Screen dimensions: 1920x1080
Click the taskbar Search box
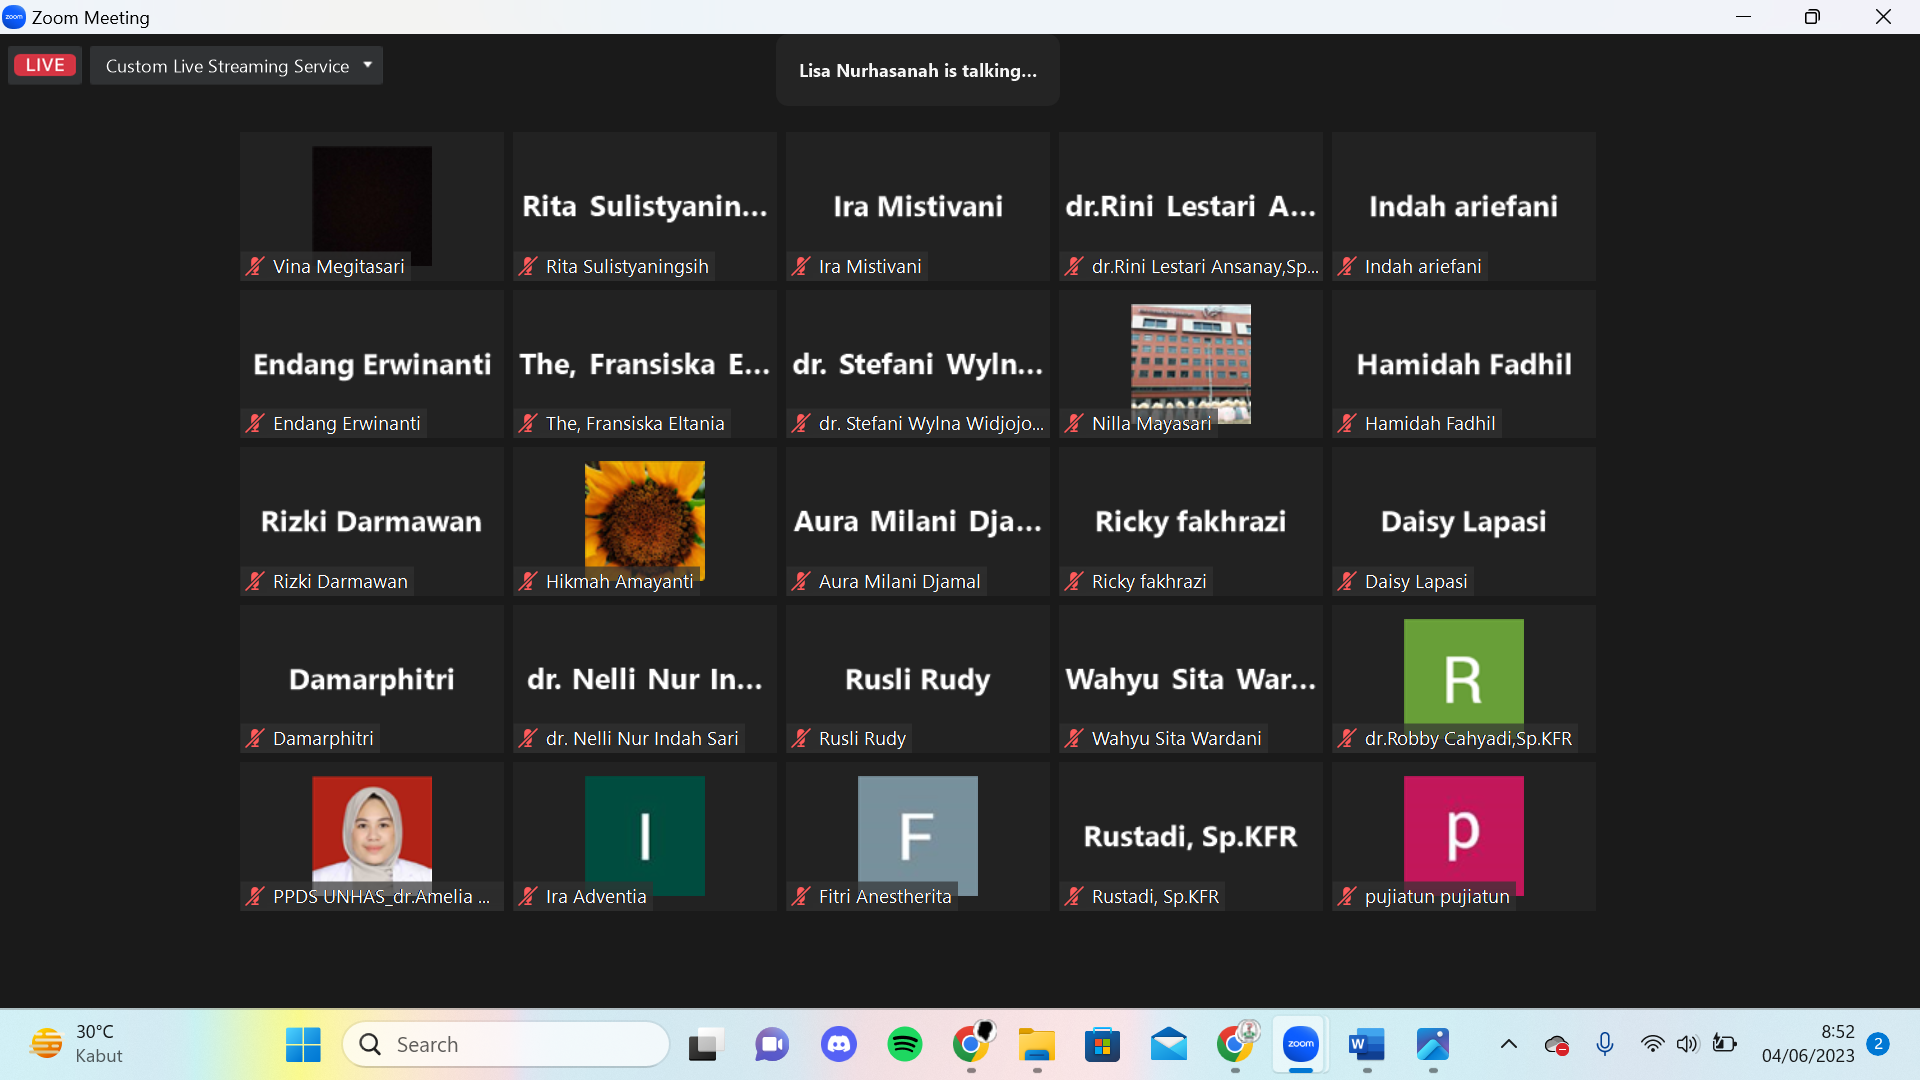click(506, 1044)
